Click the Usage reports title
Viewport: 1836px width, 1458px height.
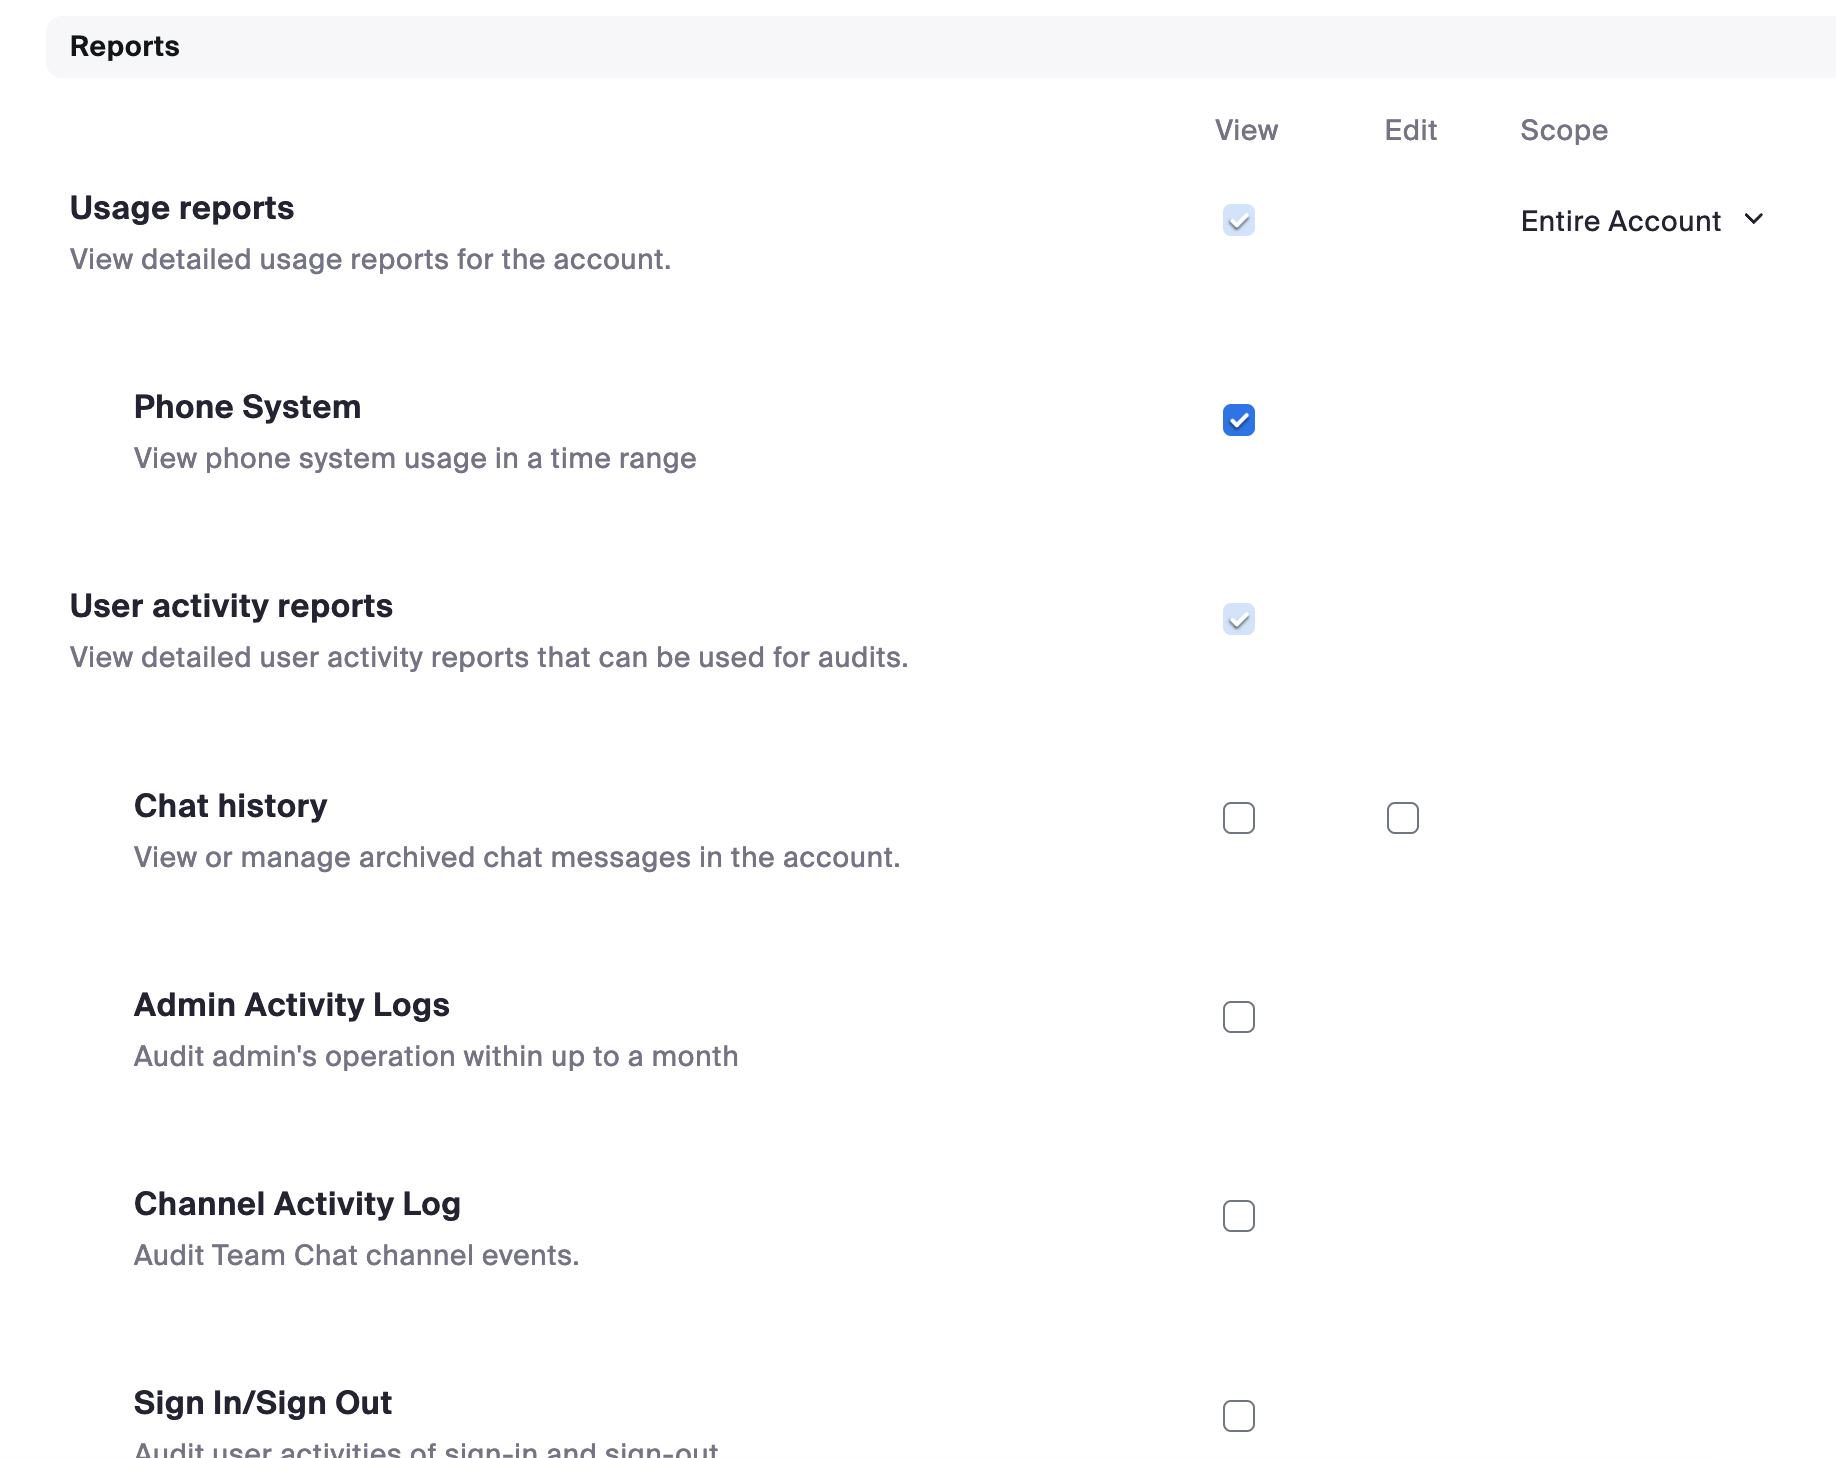pos(182,208)
